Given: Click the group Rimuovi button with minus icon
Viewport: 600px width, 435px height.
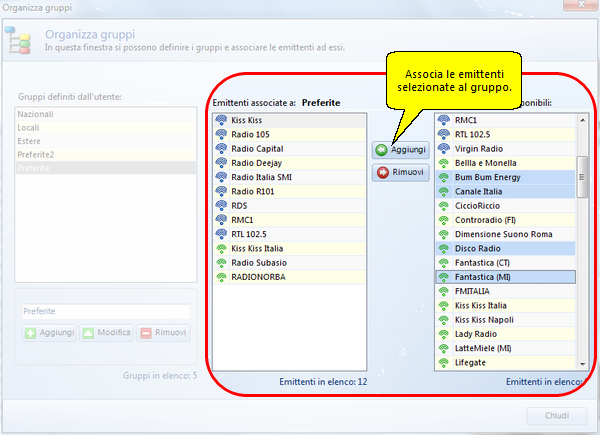Looking at the screenshot, I should tap(163, 332).
